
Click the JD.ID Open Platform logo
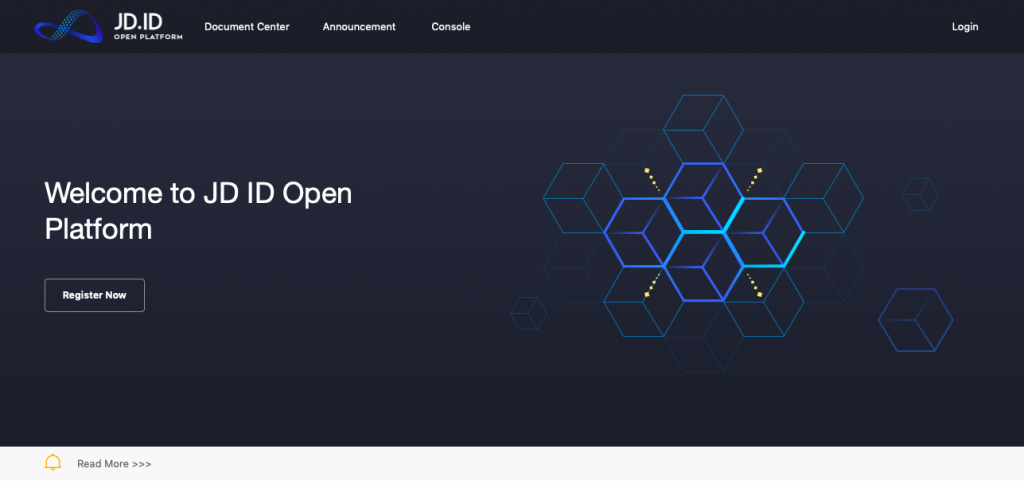(108, 26)
